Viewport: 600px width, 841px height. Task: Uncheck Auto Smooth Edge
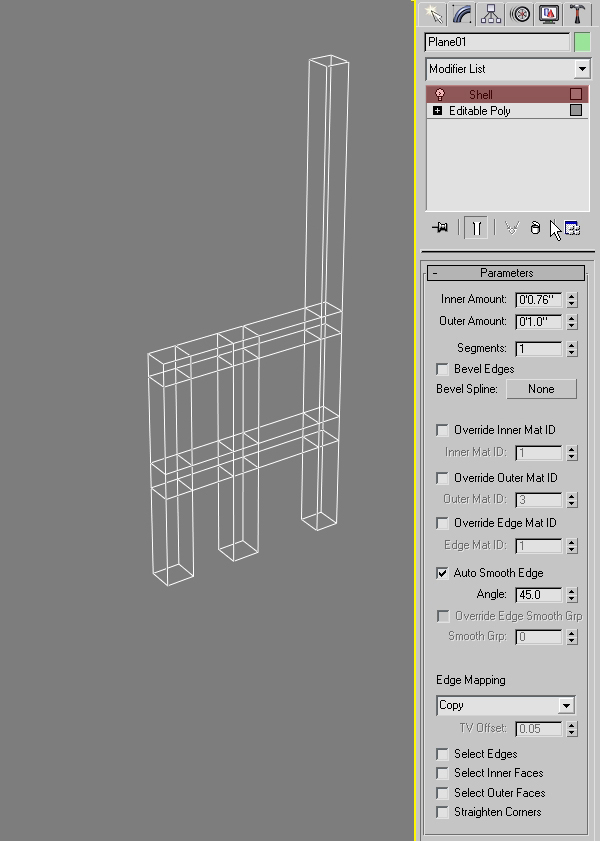click(x=443, y=573)
